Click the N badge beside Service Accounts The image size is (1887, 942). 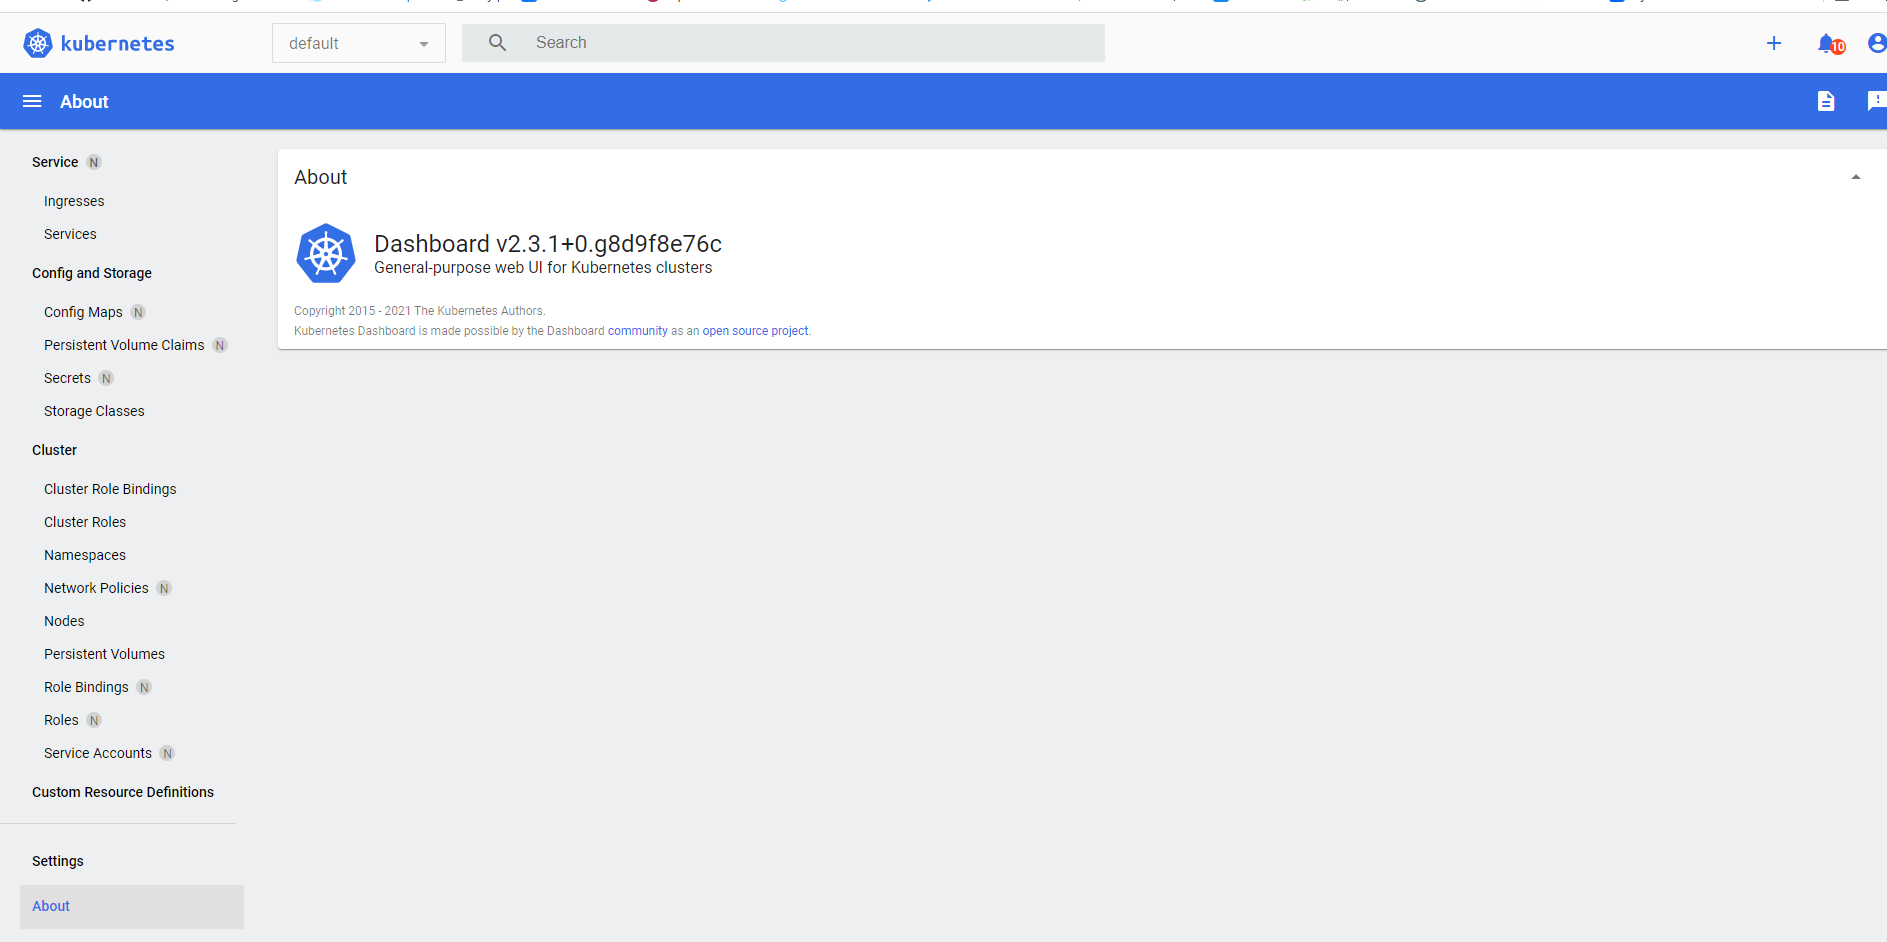tap(167, 753)
